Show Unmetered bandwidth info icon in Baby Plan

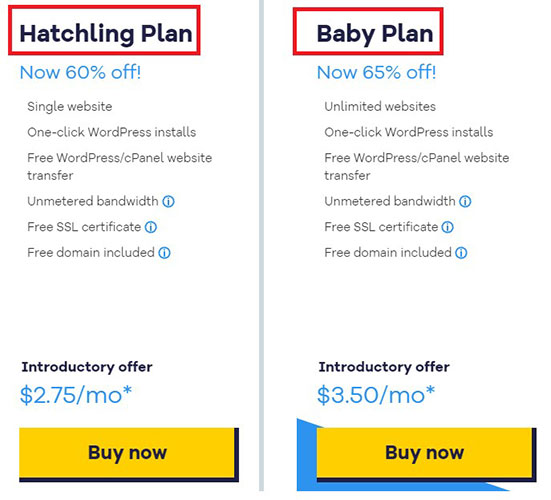point(465,202)
